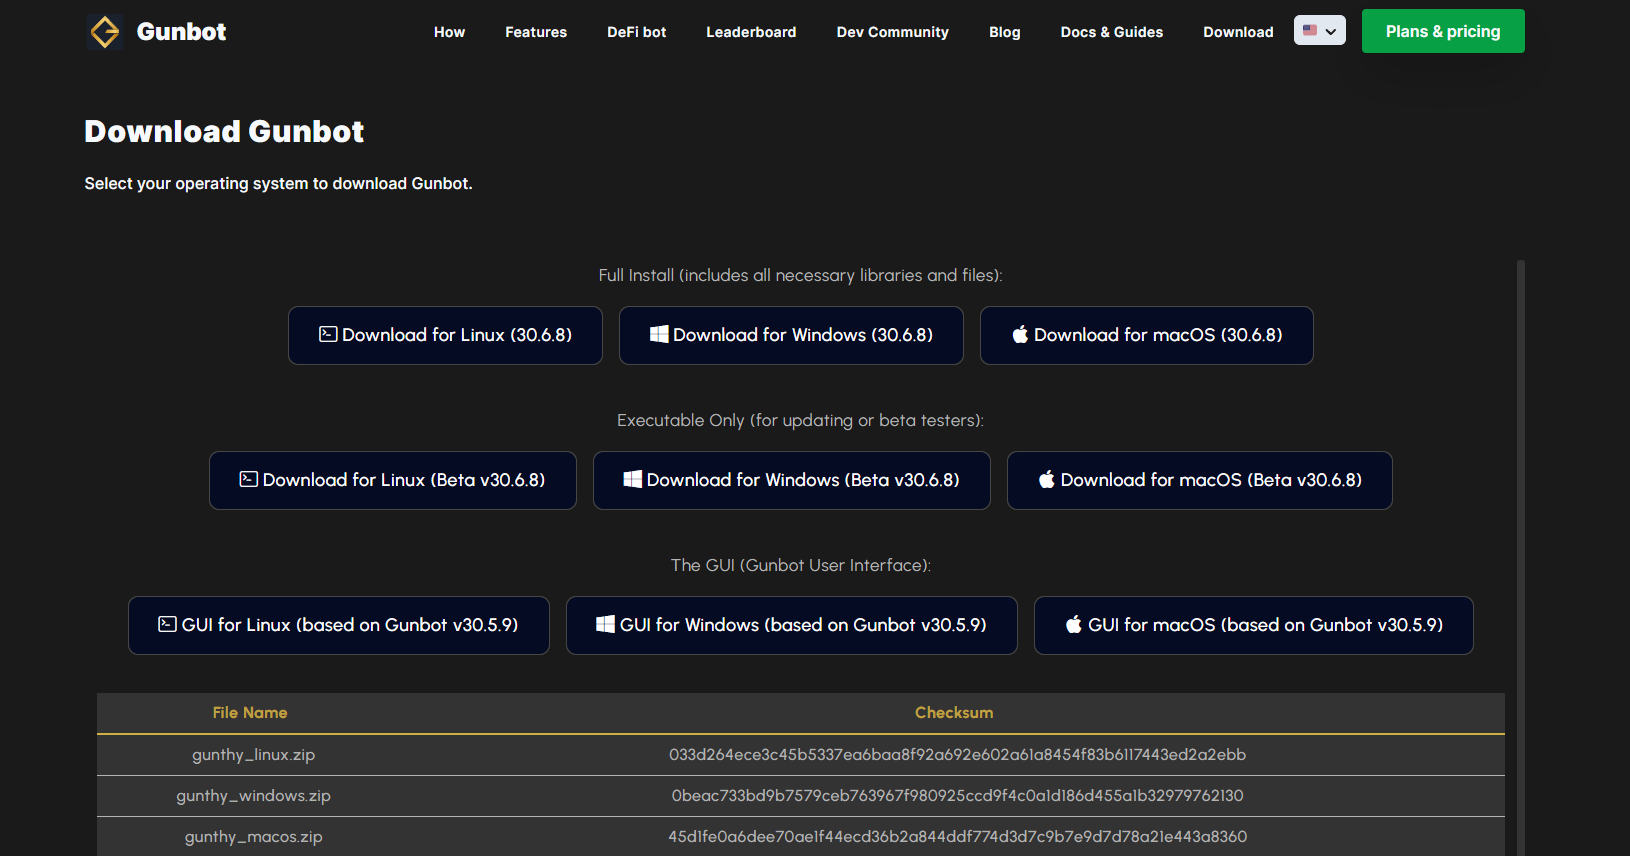The height and width of the screenshot is (856, 1630).
Task: Click the Gunbot logo icon
Action: tap(105, 32)
